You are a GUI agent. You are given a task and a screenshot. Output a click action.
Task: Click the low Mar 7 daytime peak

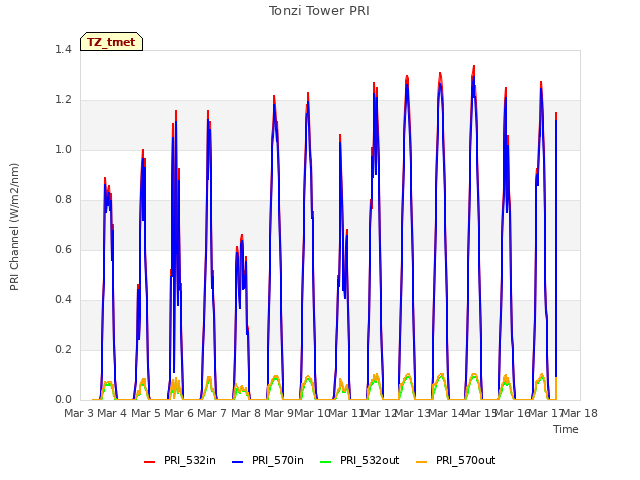[242, 236]
